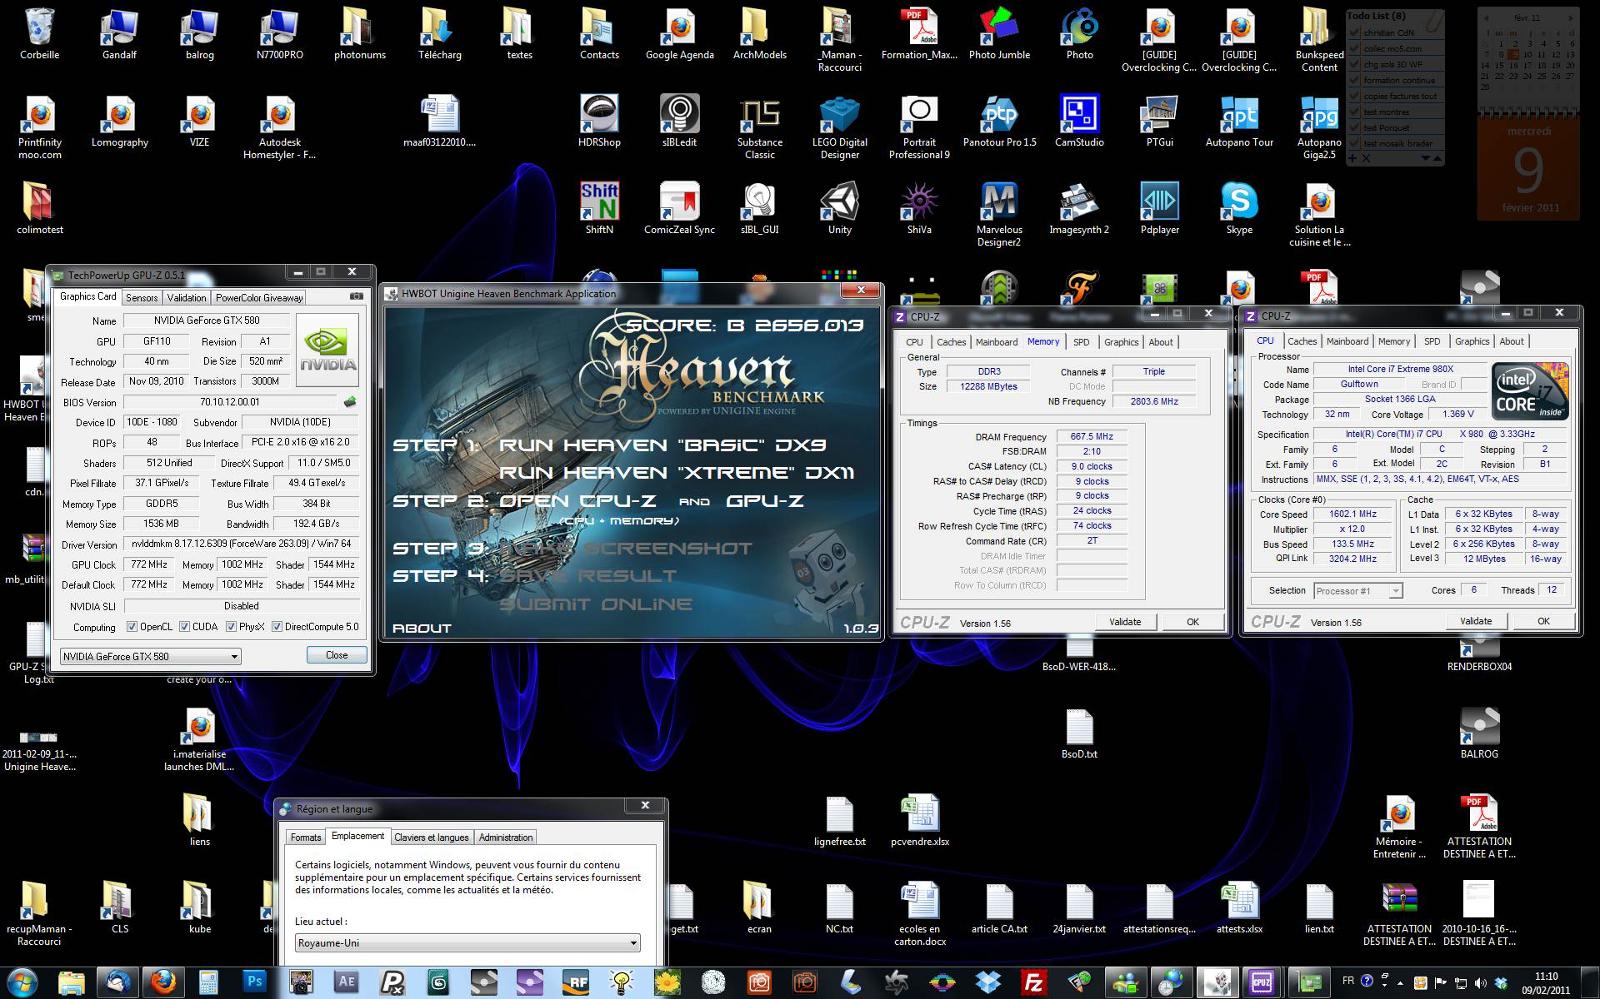Image resolution: width=1600 pixels, height=999 pixels.
Task: Click Todo List up arrow
Action: click(x=1438, y=158)
